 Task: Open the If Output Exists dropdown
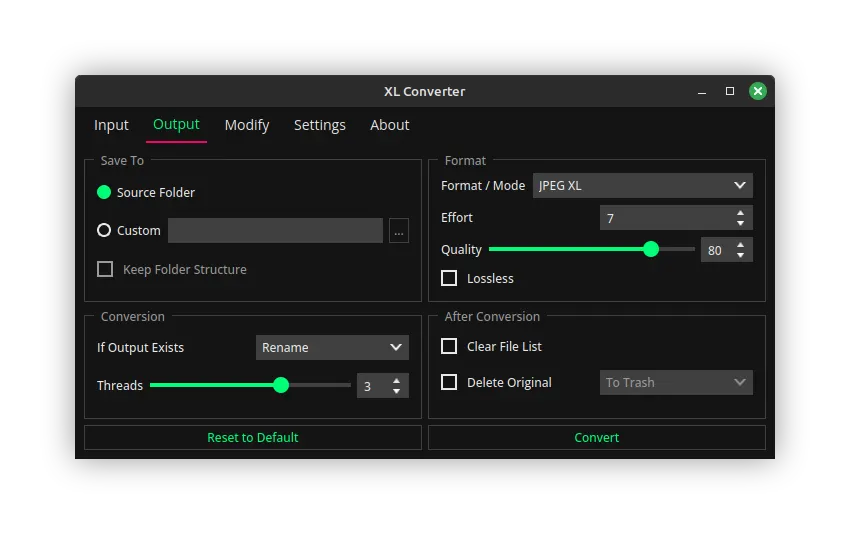[x=332, y=348]
